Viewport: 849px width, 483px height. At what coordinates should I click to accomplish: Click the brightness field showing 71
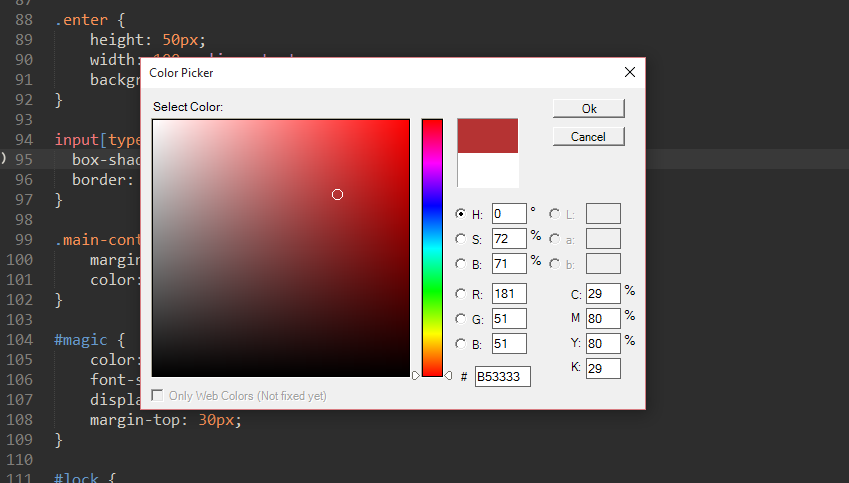pyautogui.click(x=509, y=264)
